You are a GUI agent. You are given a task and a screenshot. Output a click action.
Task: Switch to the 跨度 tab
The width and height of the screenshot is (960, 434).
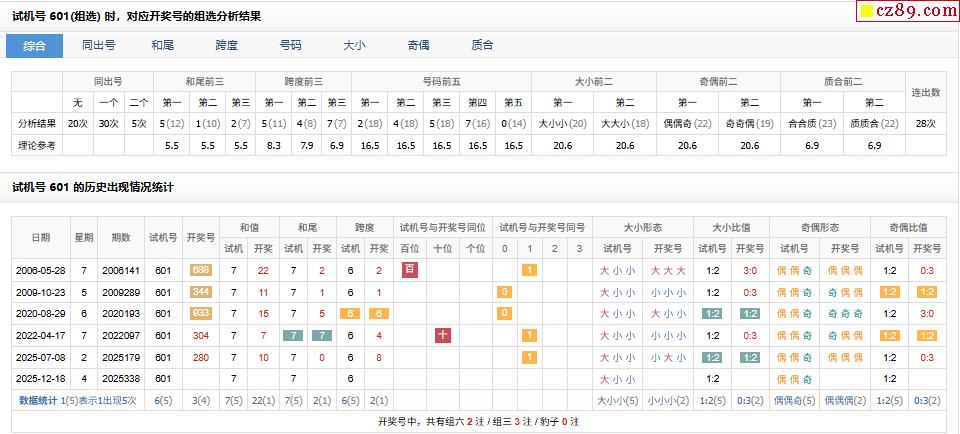(227, 45)
